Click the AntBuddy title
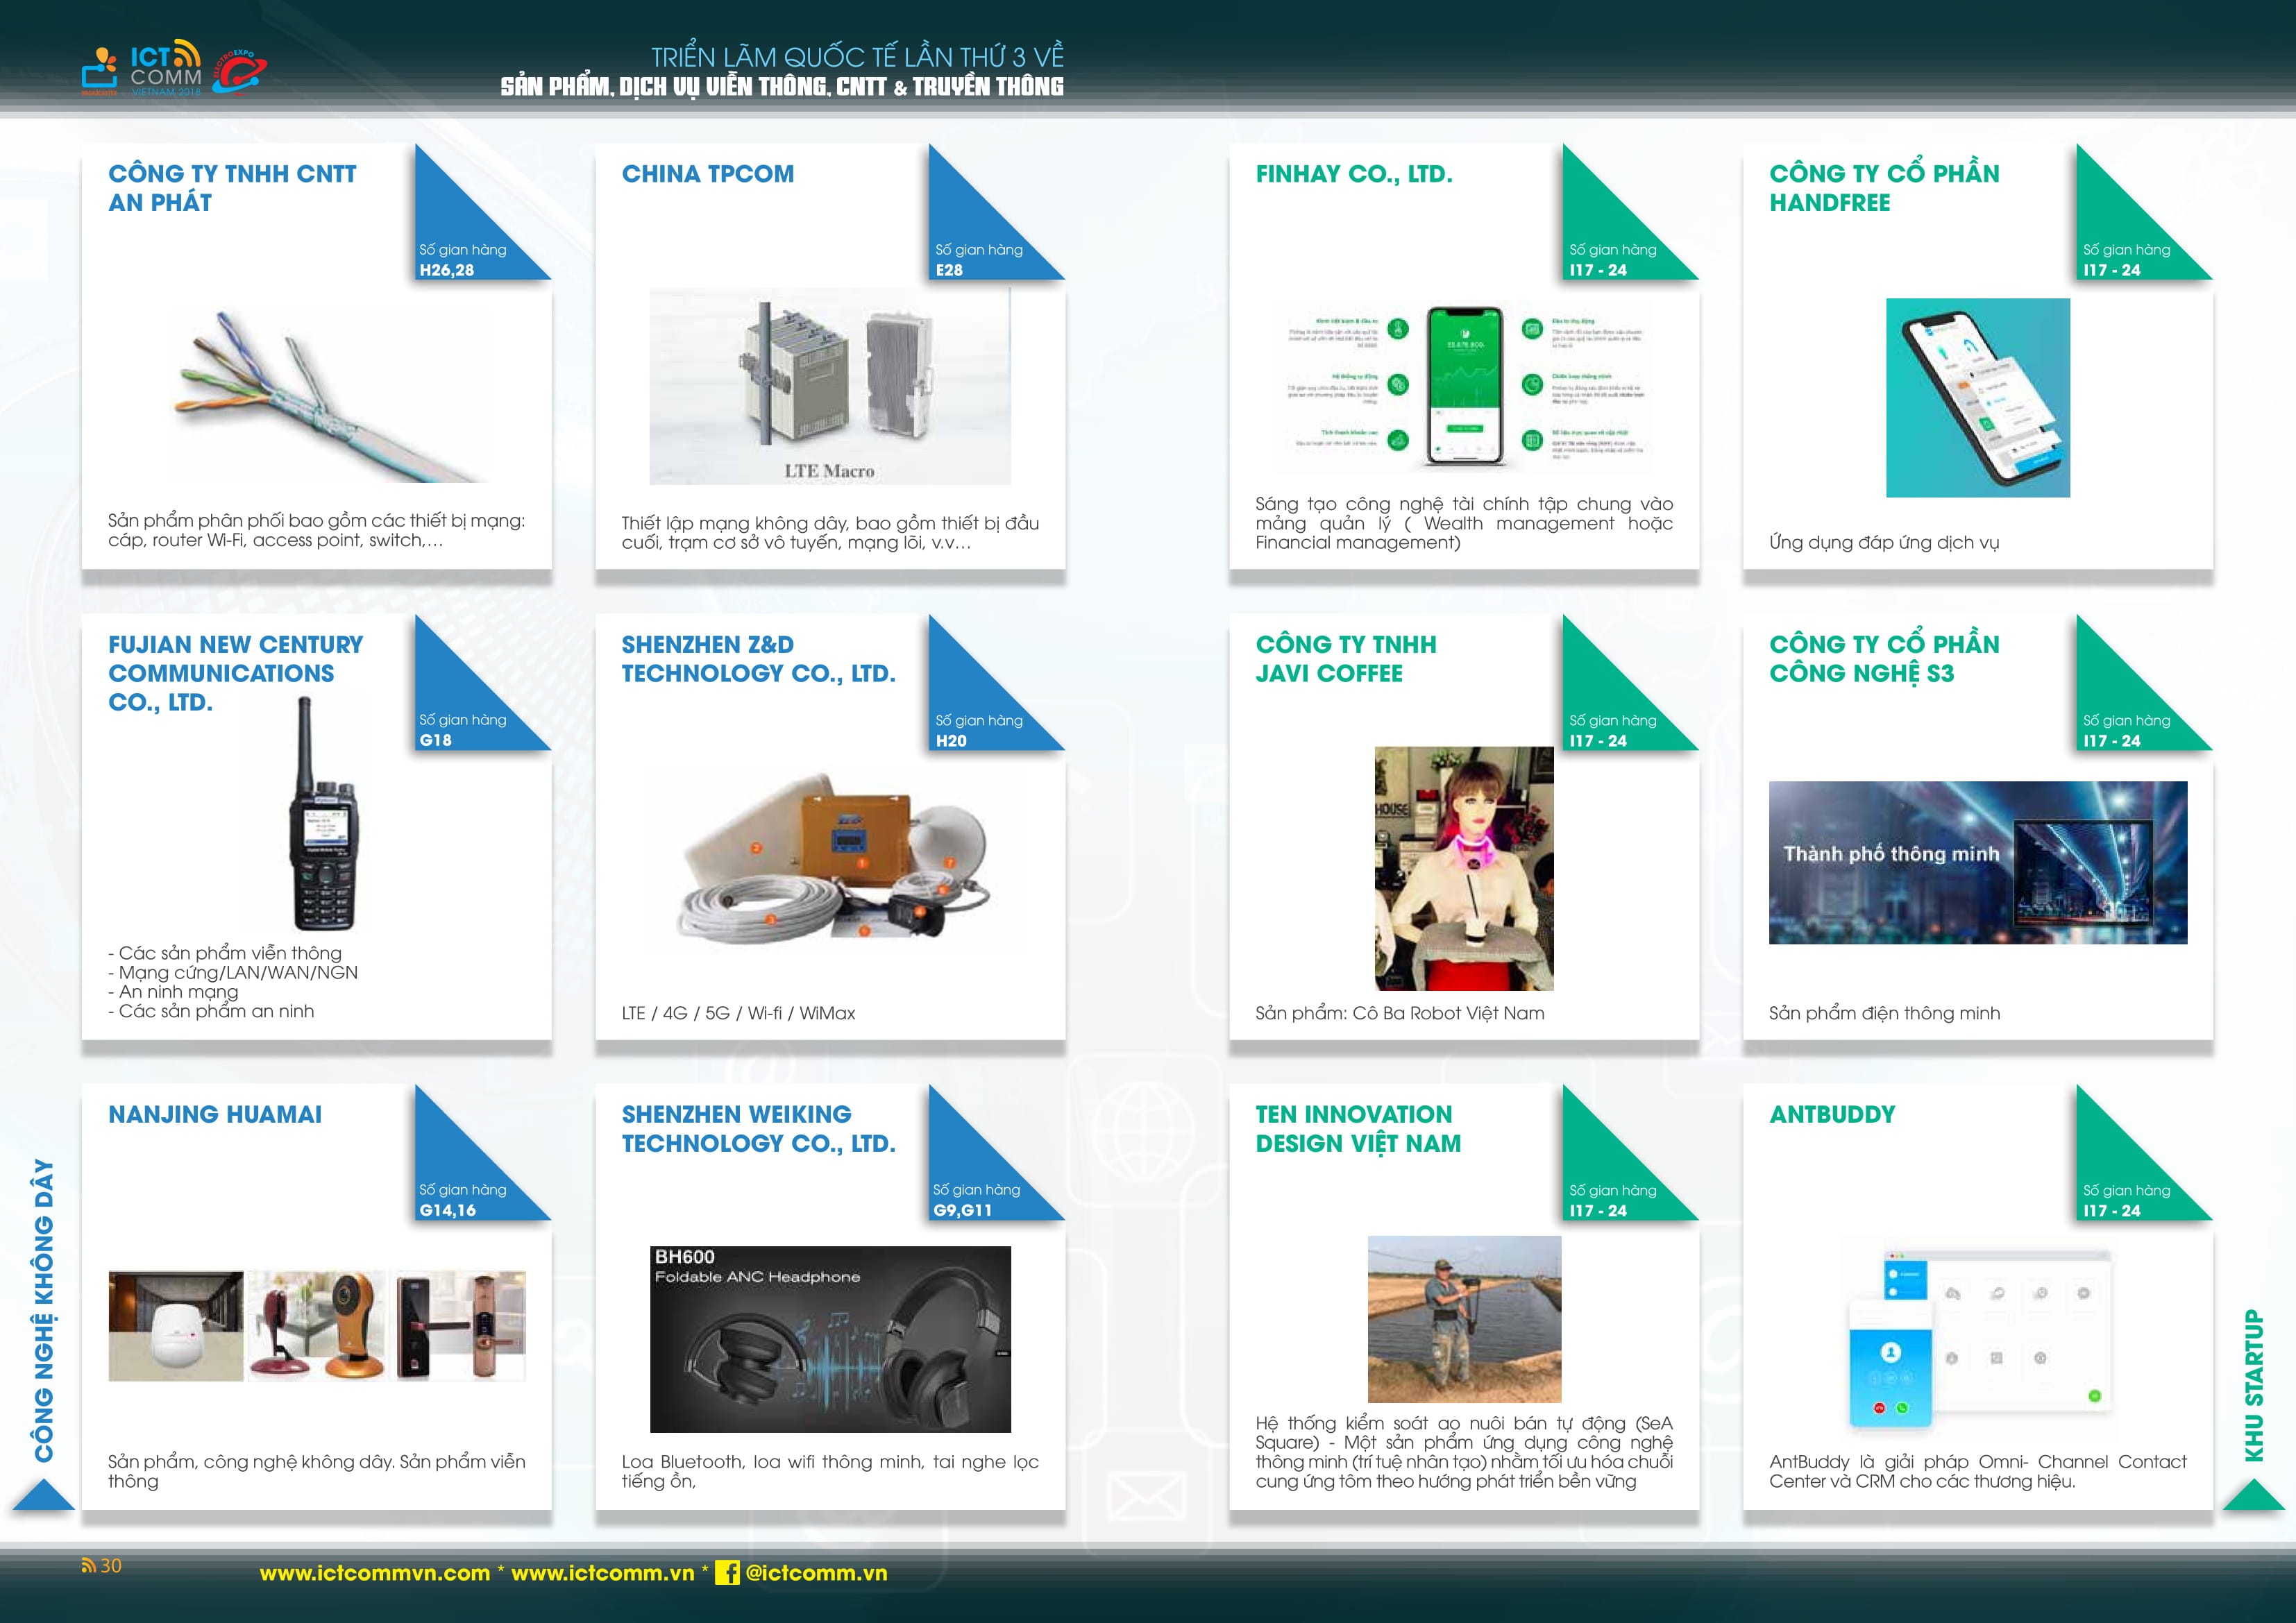The width and height of the screenshot is (2296, 1623). click(x=1832, y=1114)
